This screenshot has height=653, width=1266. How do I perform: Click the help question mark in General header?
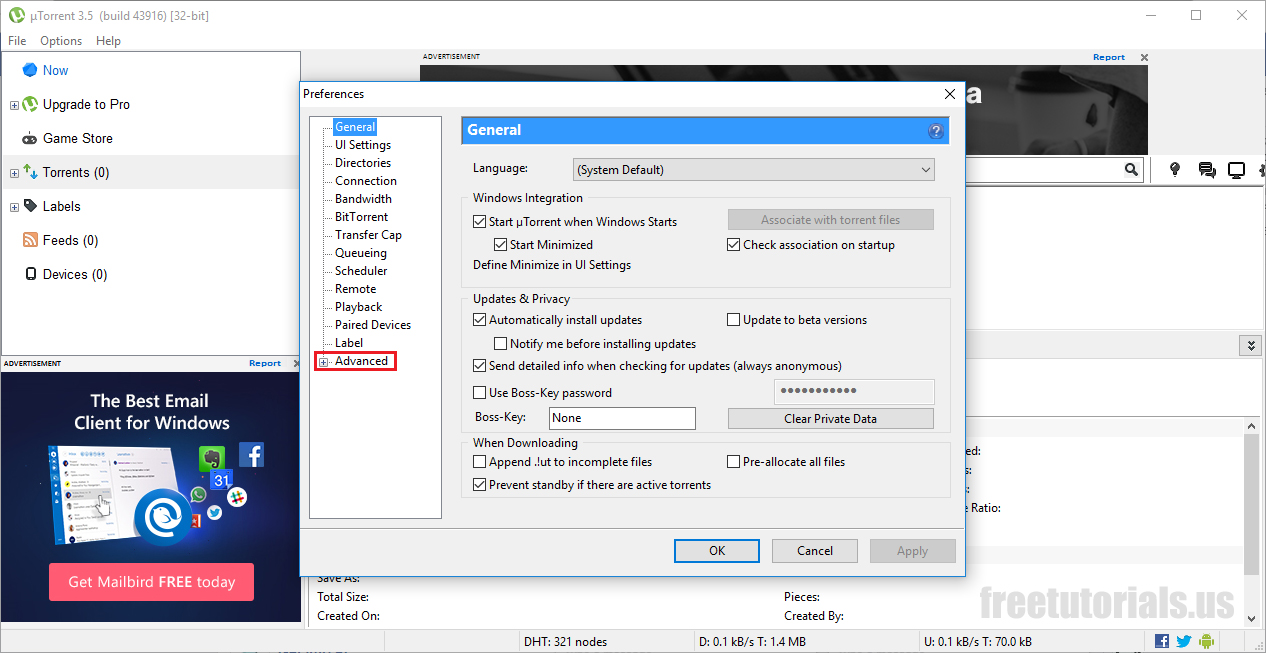point(936,131)
